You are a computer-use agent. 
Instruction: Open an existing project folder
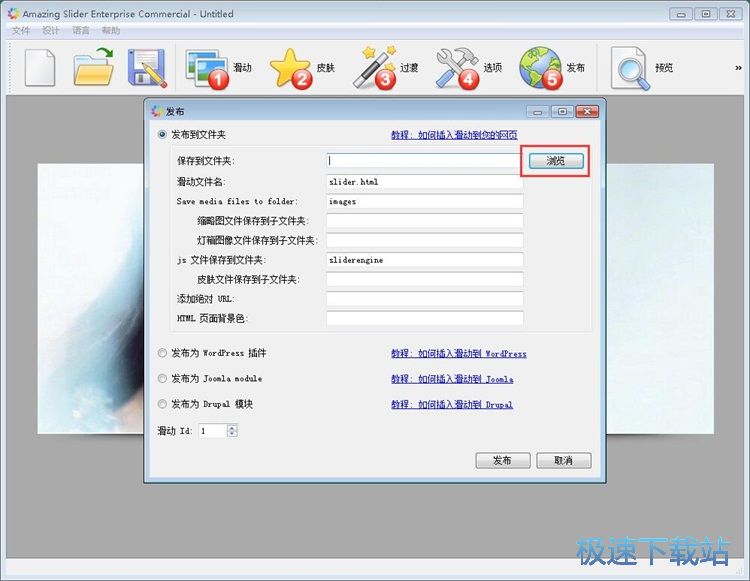94,67
